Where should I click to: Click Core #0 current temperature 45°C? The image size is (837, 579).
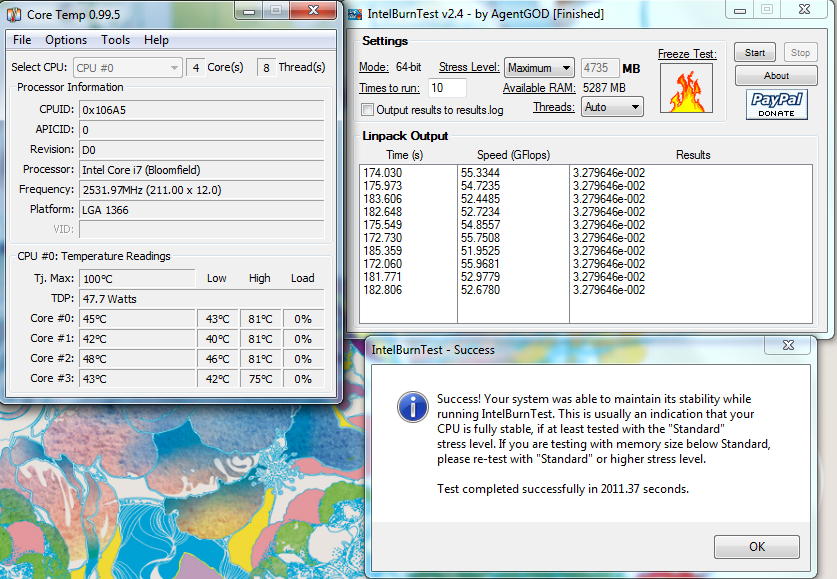tap(137, 319)
